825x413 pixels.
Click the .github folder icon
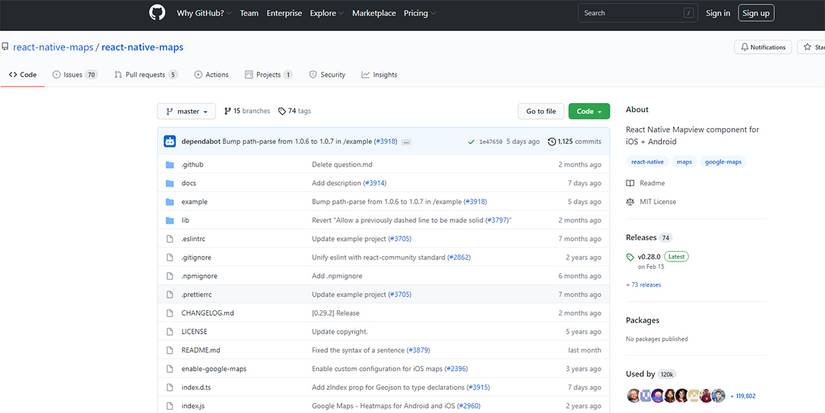[169, 164]
